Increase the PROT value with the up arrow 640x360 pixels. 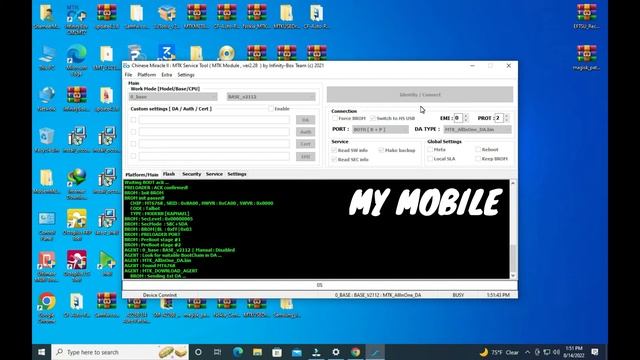tap(506, 116)
